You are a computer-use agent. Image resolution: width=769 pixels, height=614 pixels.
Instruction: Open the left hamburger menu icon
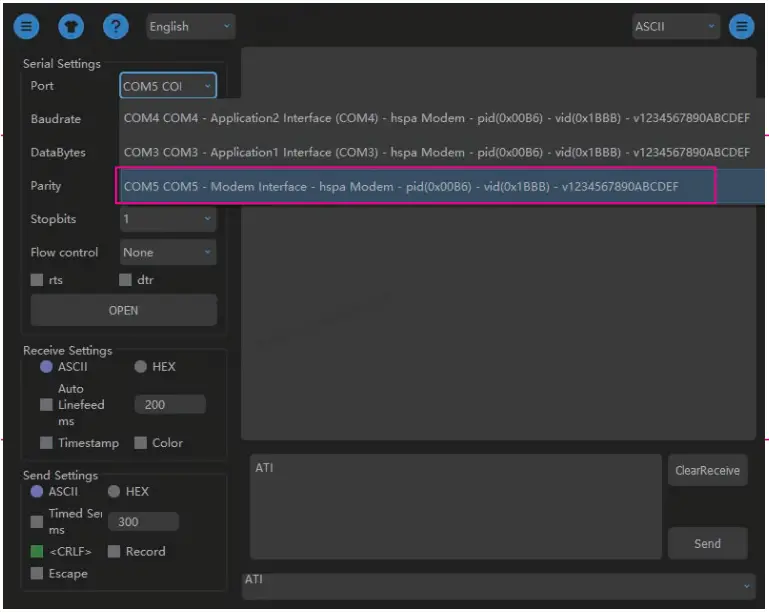tap(26, 26)
